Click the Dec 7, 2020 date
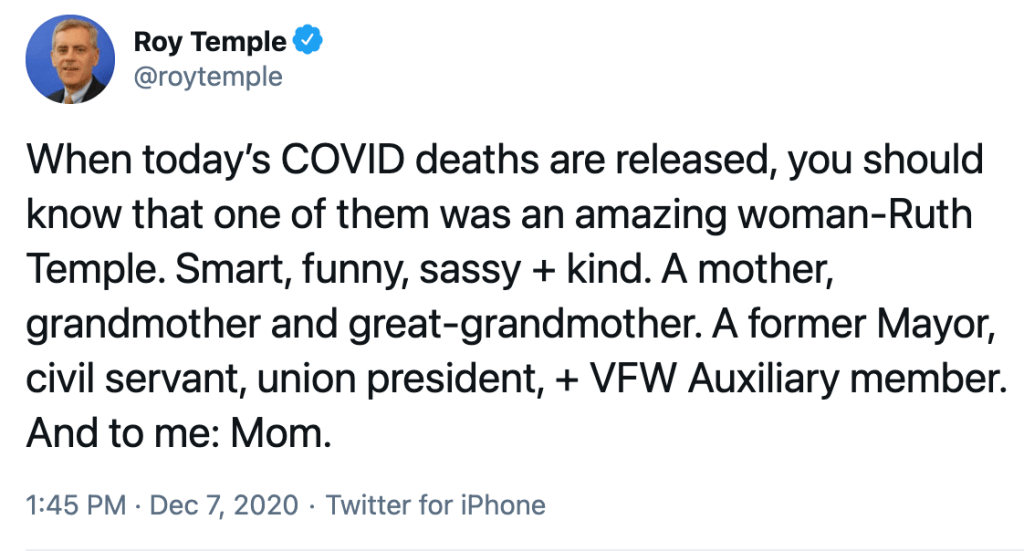Viewport: 1024px width, 551px height. pos(223,505)
